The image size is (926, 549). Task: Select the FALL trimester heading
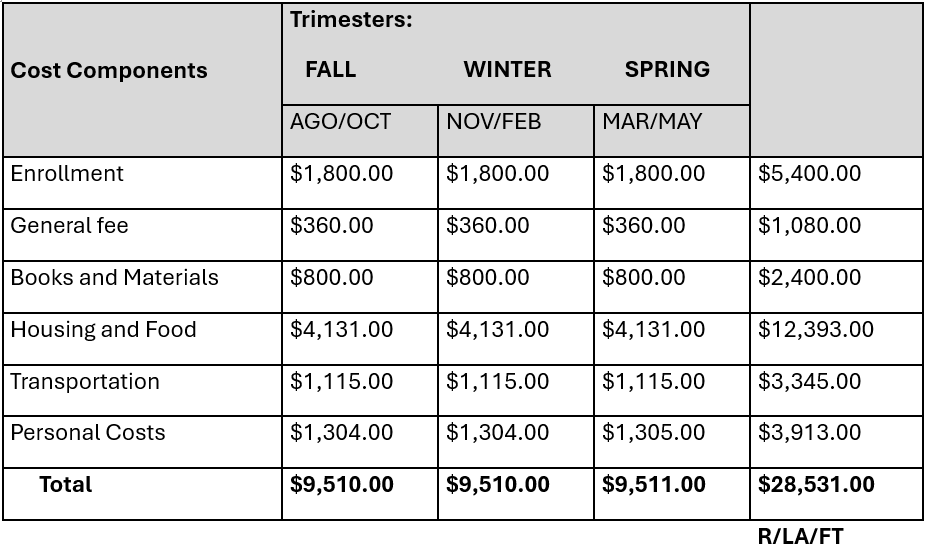pos(330,70)
